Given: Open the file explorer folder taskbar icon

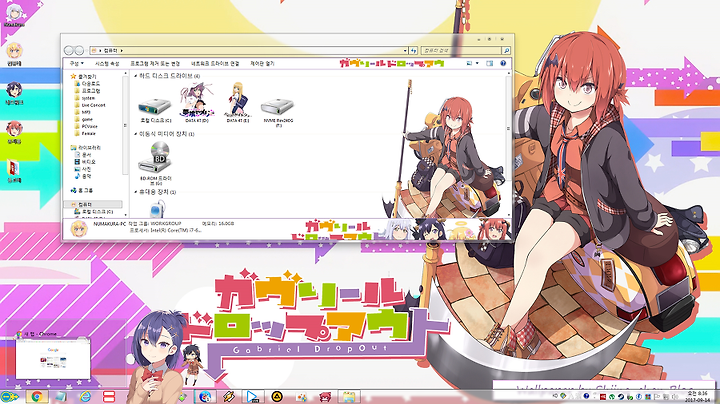Looking at the screenshot, I should (x=349, y=397).
